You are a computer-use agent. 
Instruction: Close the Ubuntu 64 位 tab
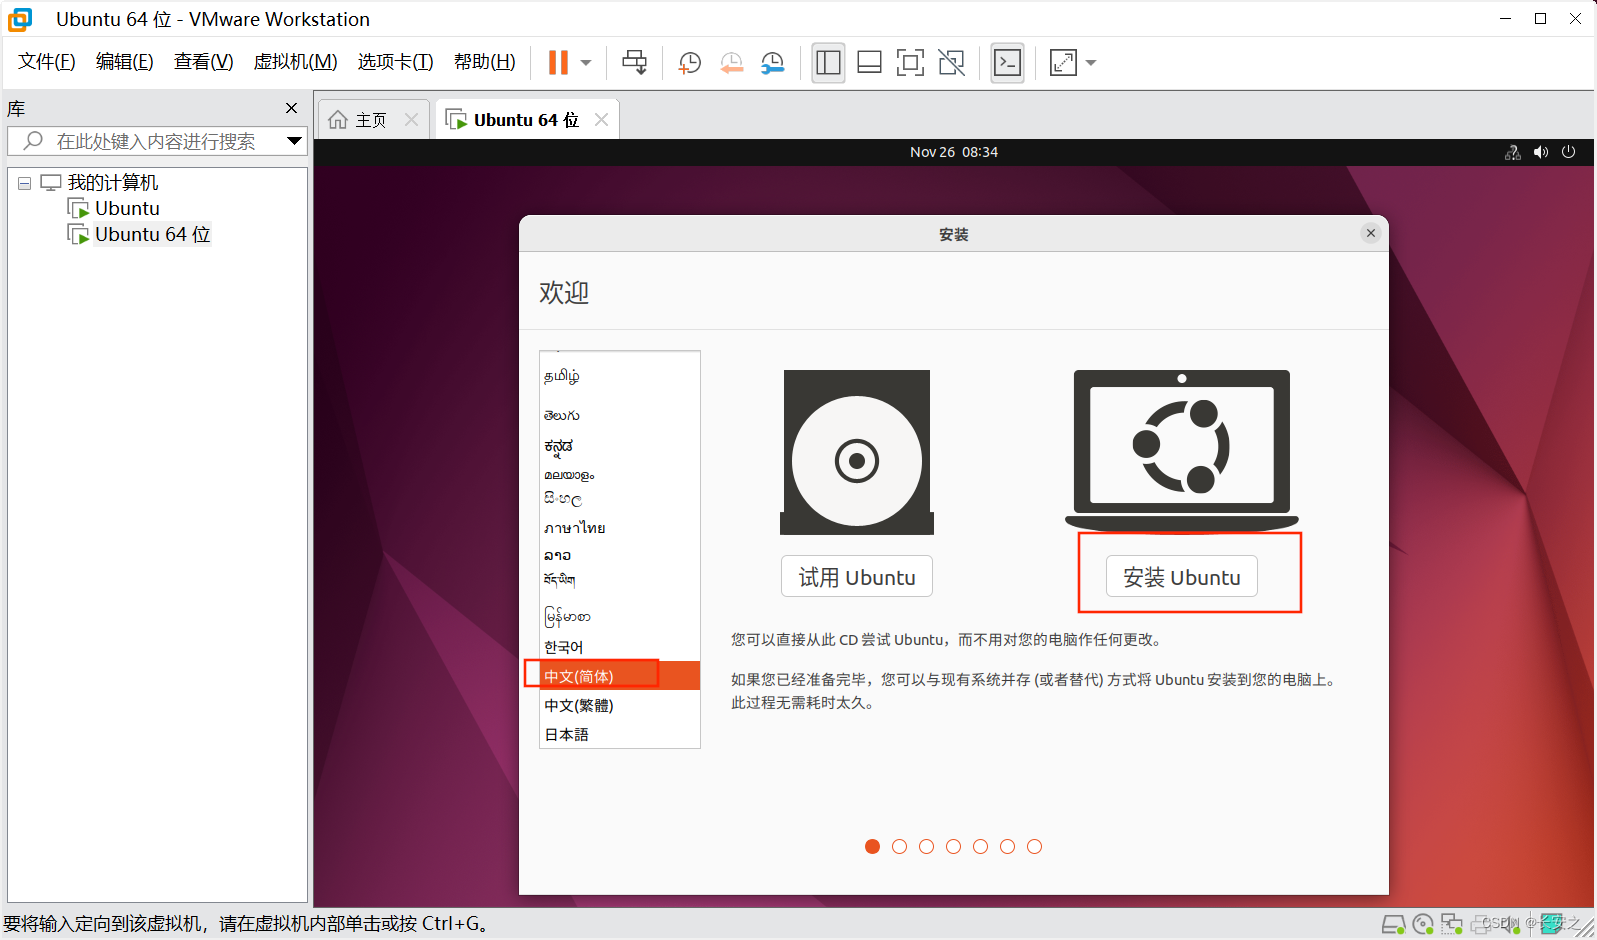pos(601,120)
